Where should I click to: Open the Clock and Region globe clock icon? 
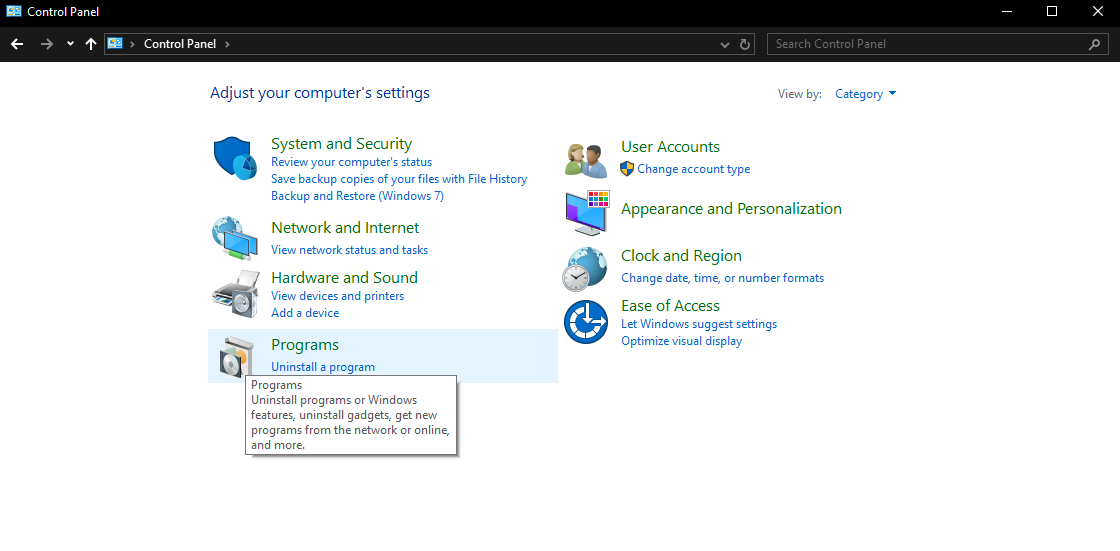[585, 269]
